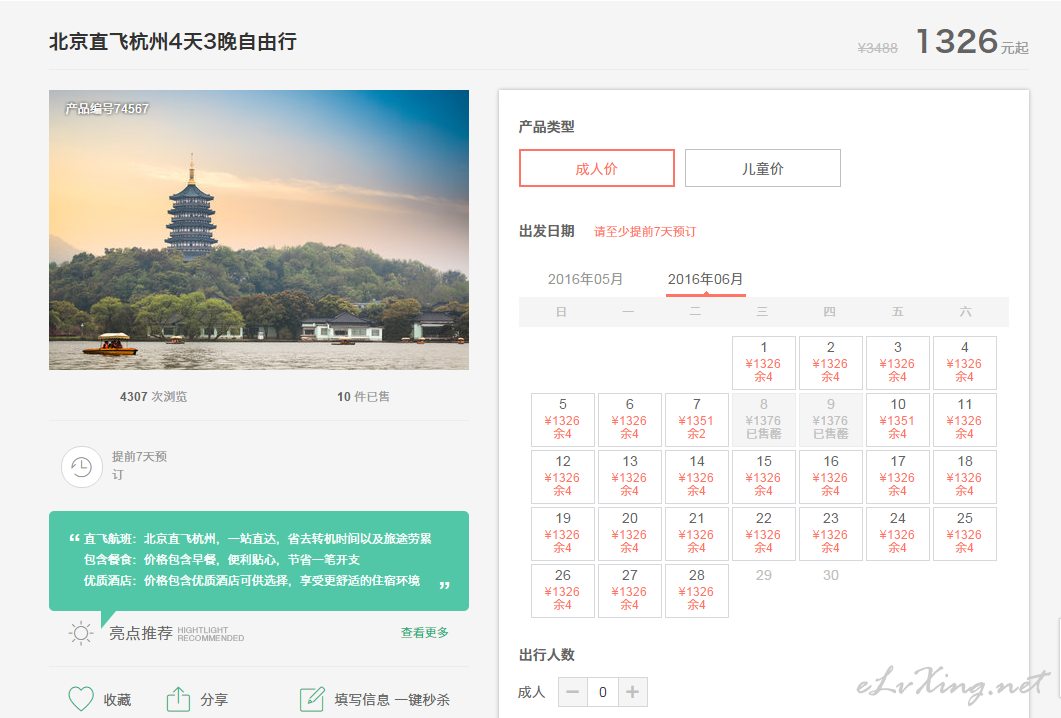Select June 23 departure date
1061x718 pixels.
click(x=830, y=533)
